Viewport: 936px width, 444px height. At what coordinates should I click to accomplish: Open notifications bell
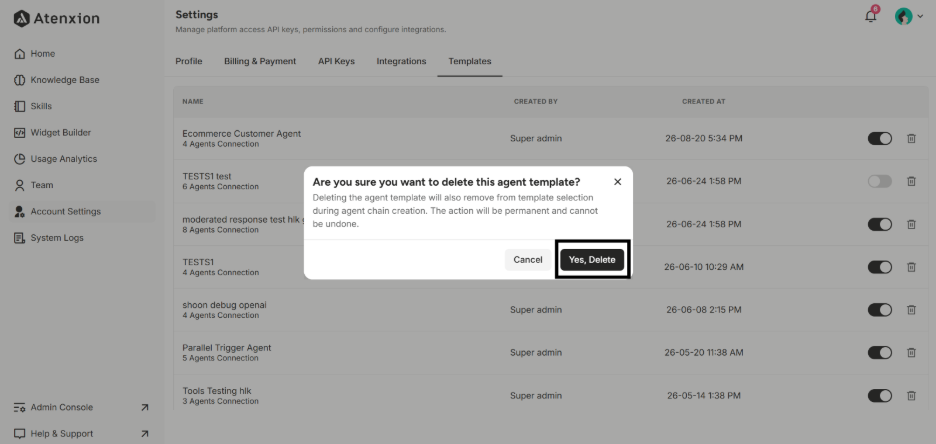pyautogui.click(x=871, y=16)
